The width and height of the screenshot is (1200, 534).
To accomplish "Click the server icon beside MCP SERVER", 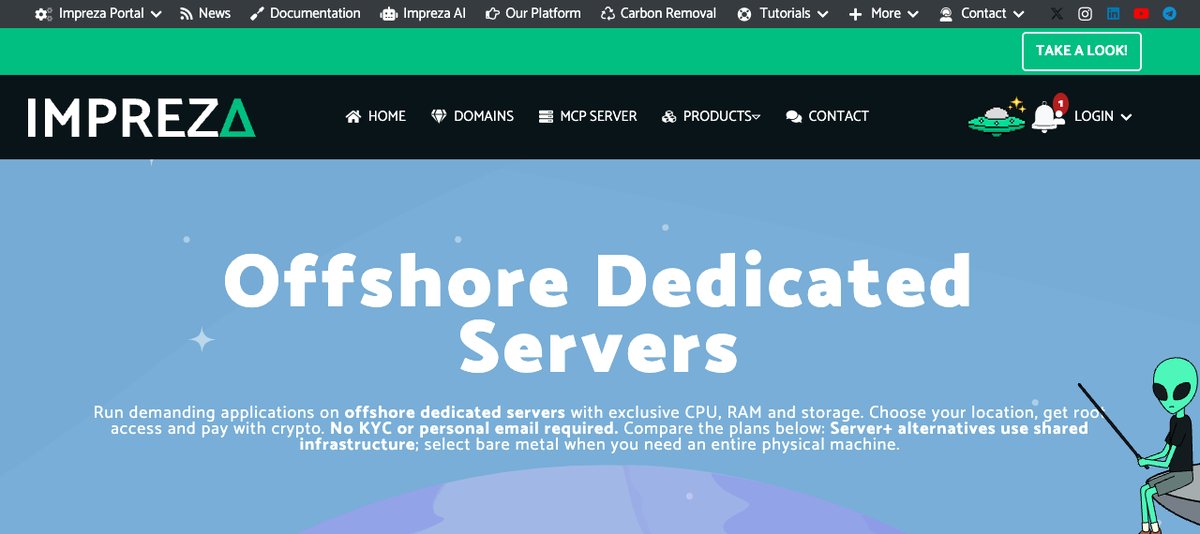I will click(x=546, y=116).
